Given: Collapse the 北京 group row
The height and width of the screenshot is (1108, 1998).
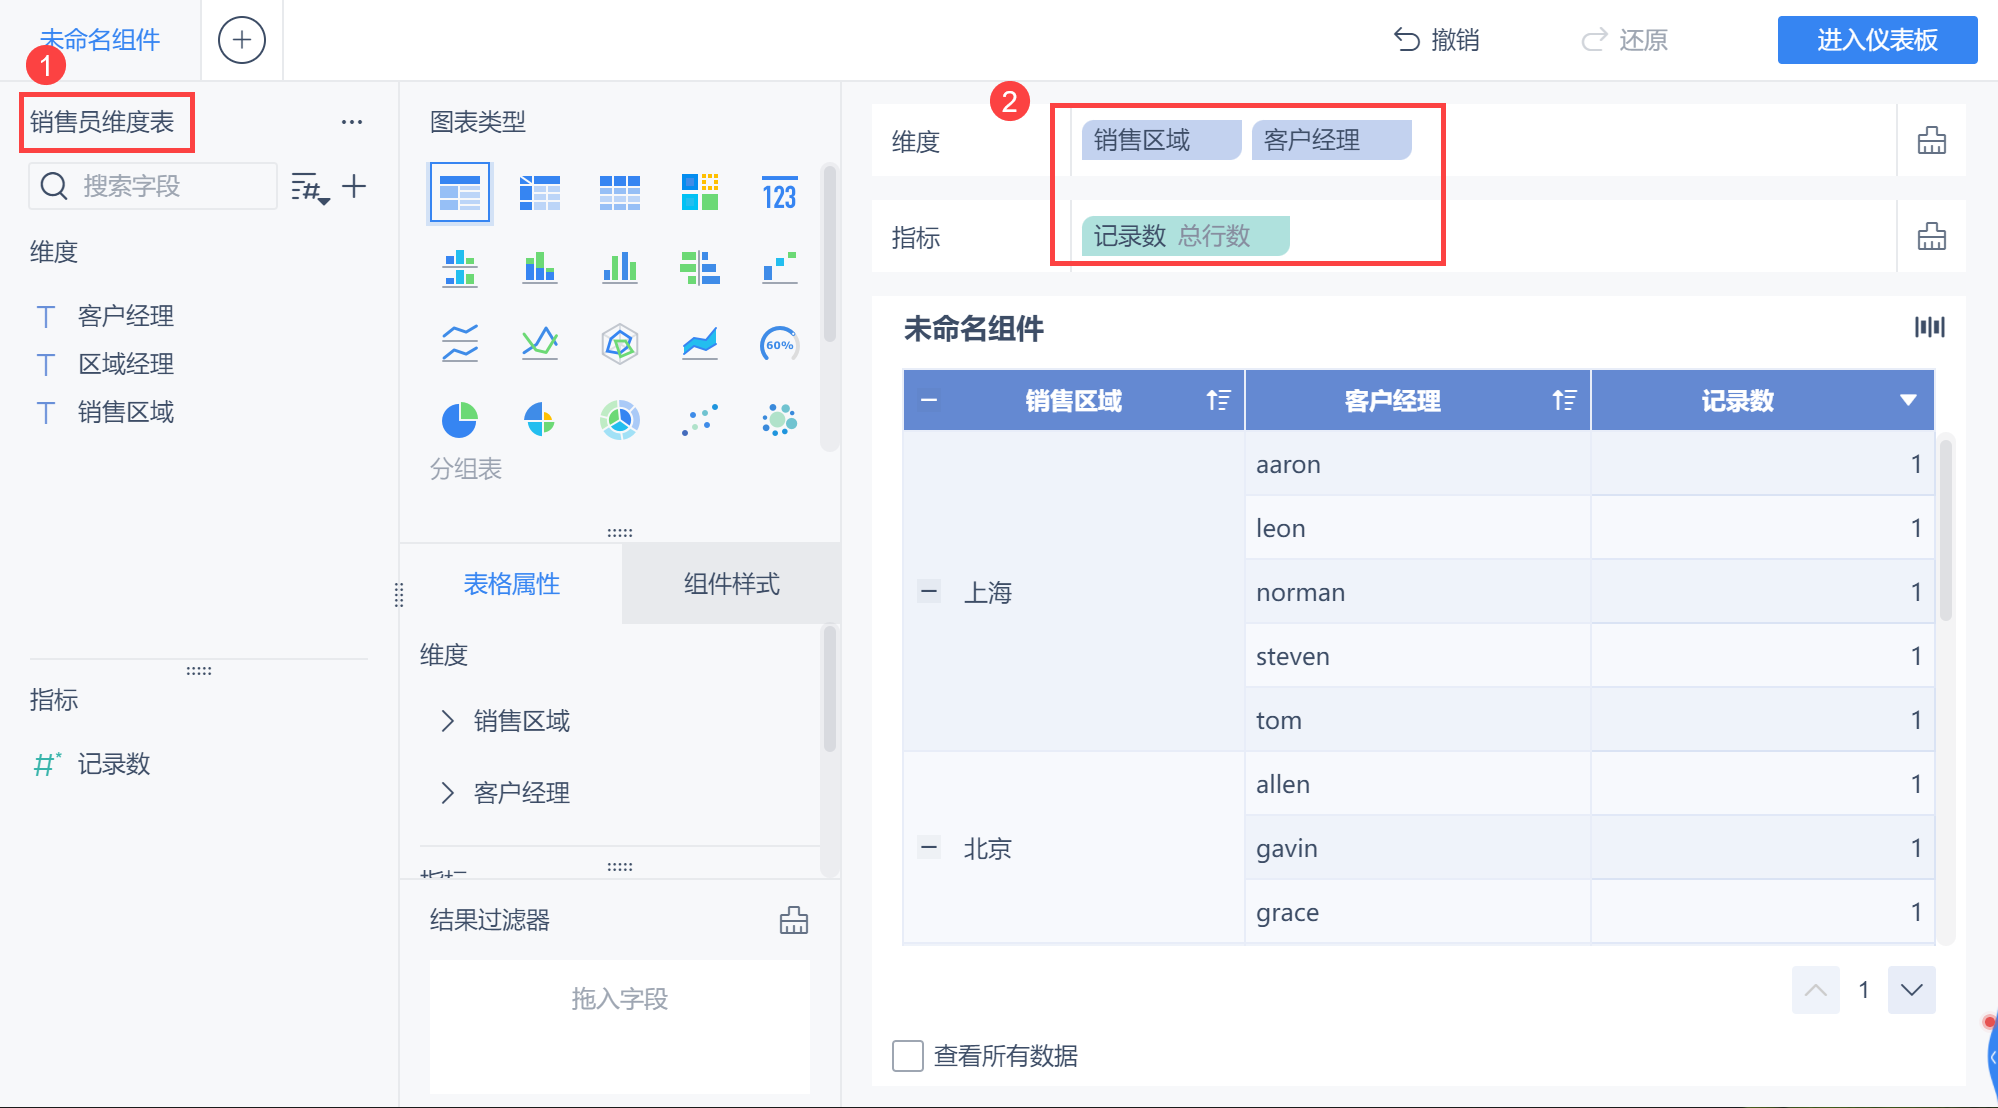Looking at the screenshot, I should pyautogui.click(x=929, y=848).
